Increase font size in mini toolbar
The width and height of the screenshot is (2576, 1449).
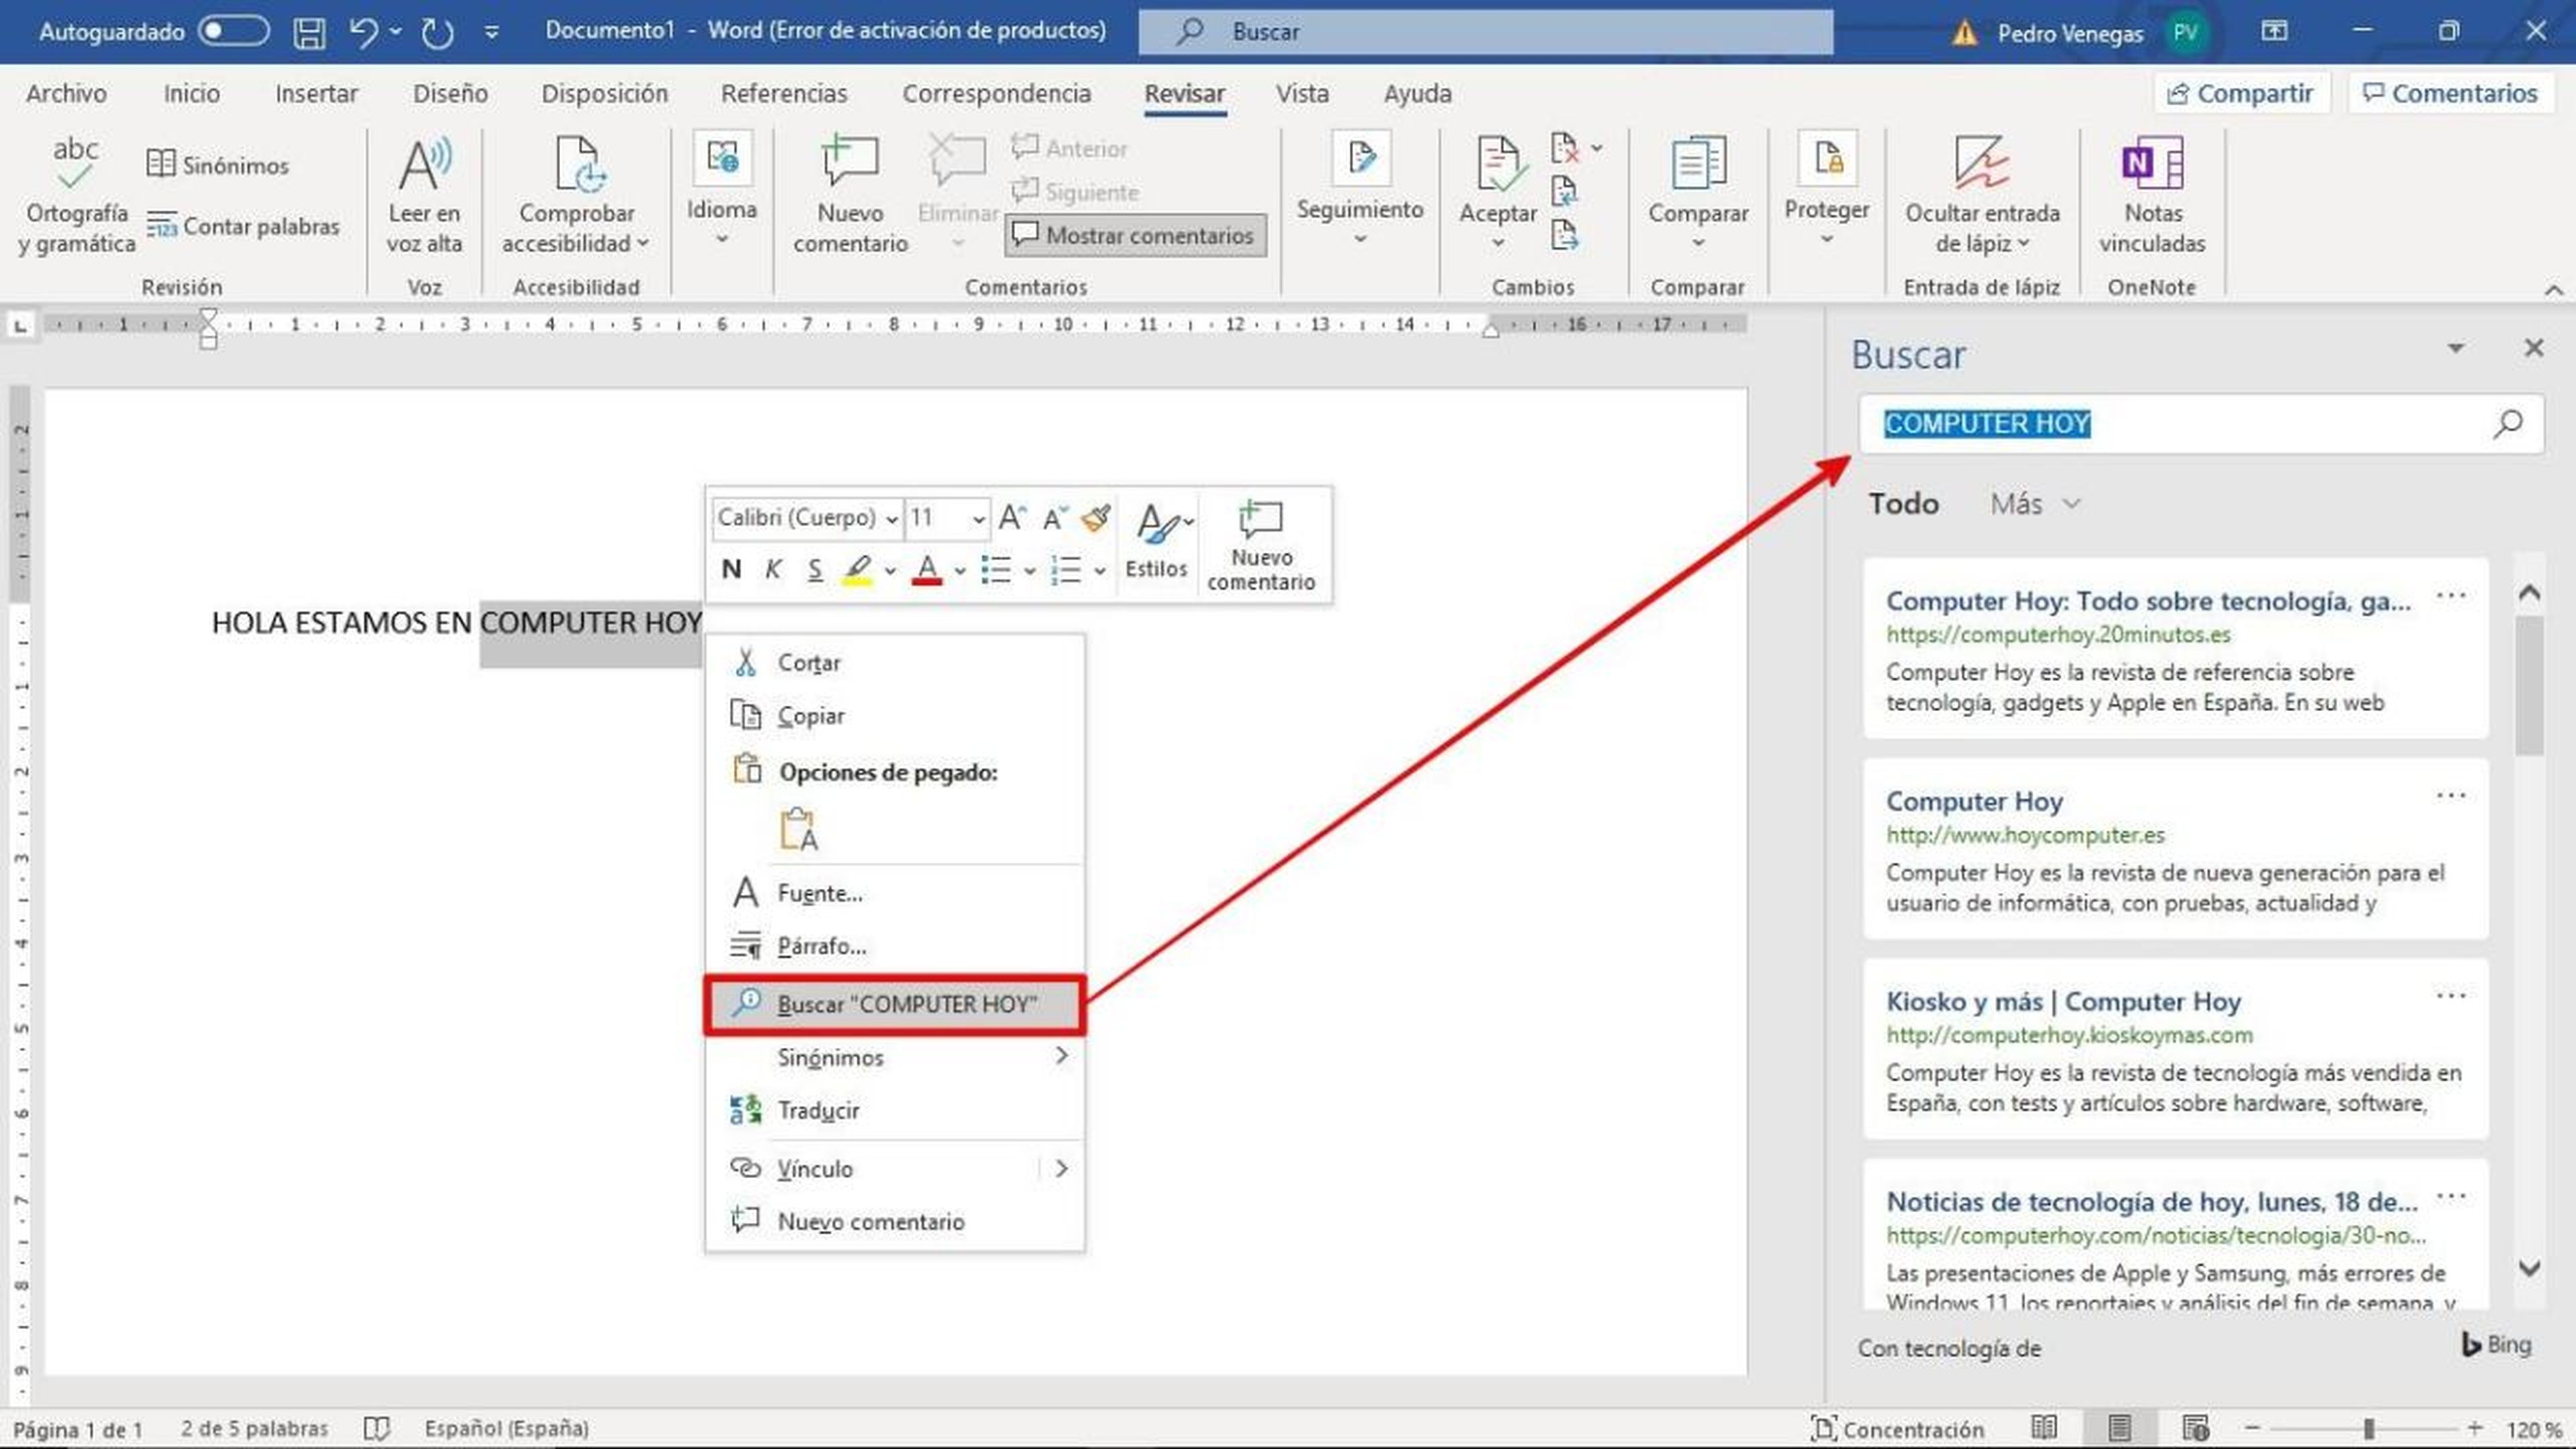pos(1011,517)
